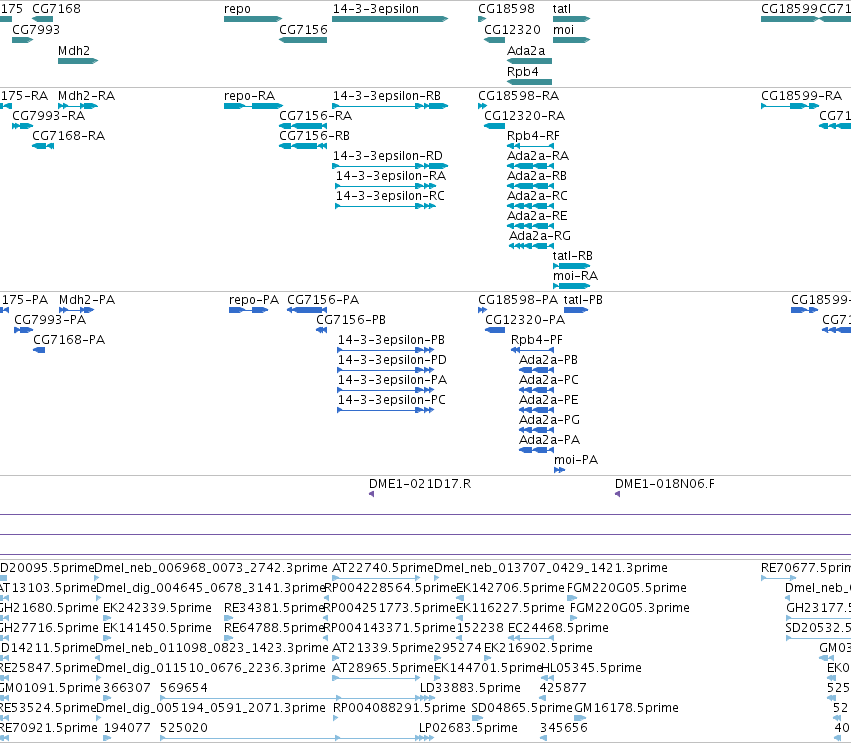
Task: Select EST LP02683.5prime
Action: point(427,738)
